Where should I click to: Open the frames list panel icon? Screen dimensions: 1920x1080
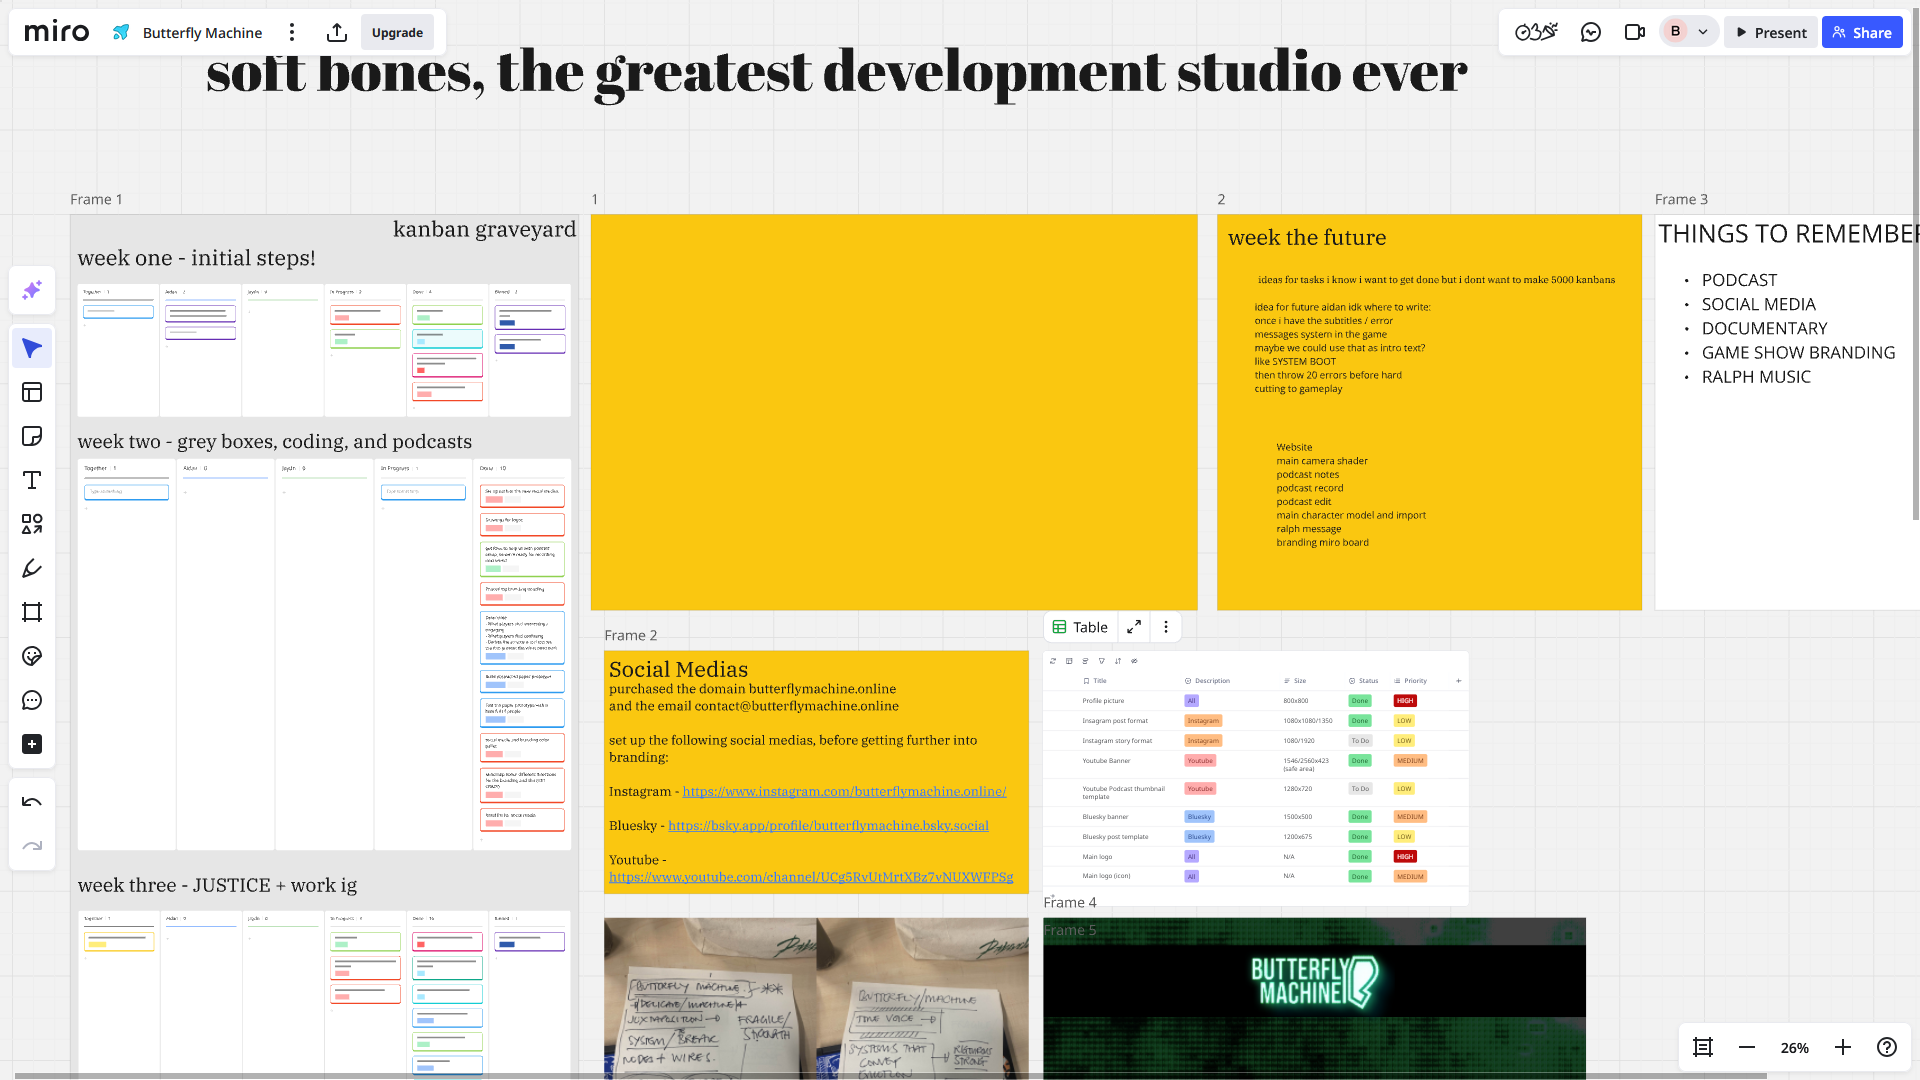1703,1047
